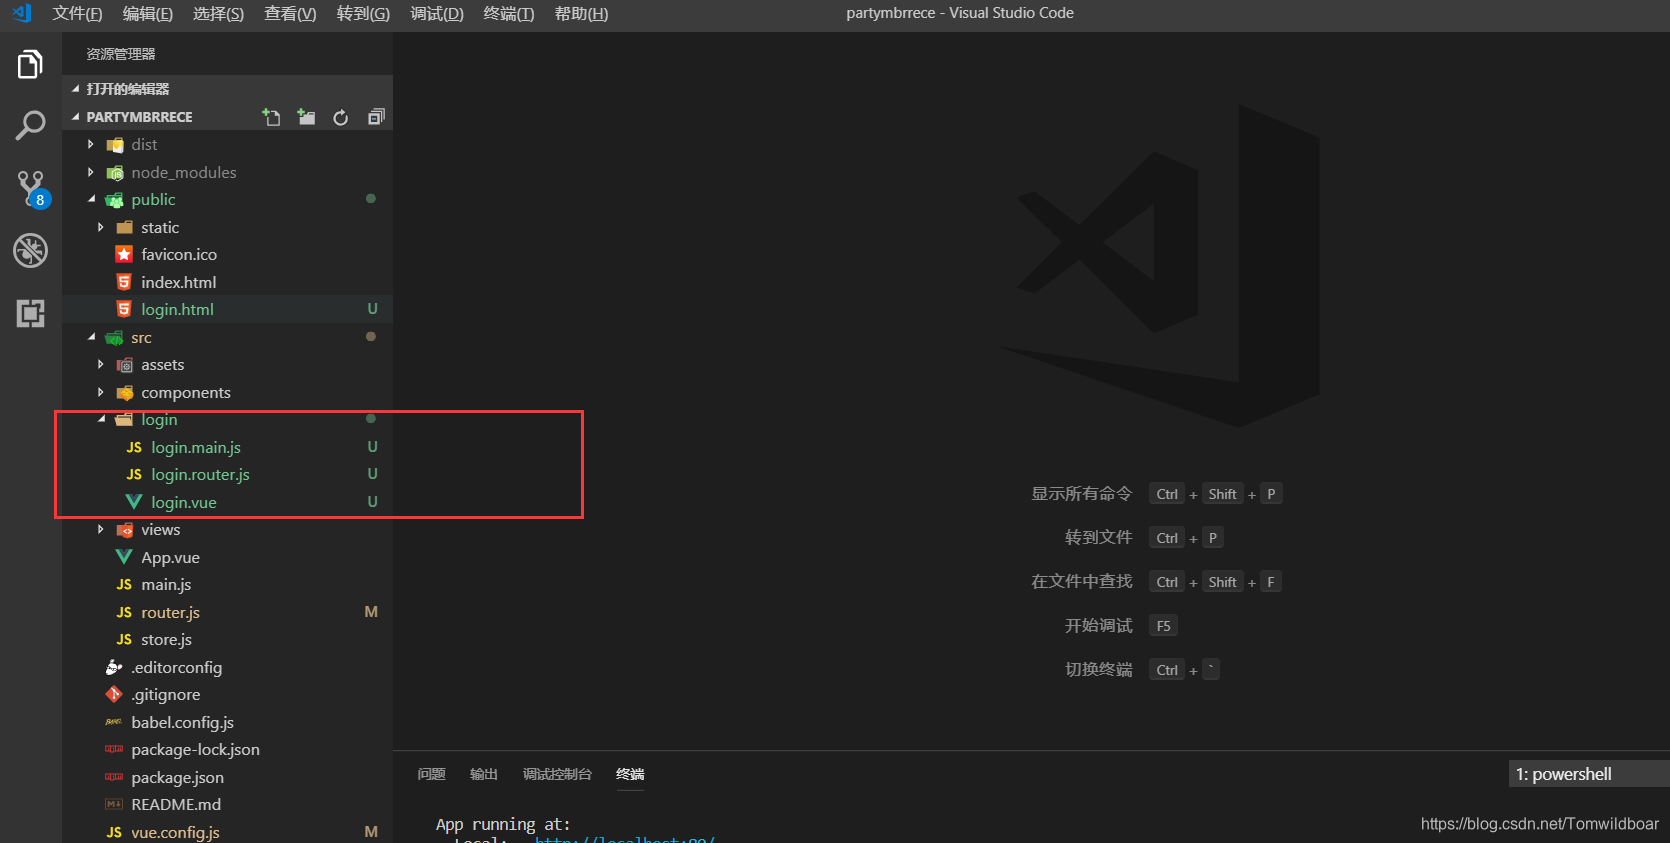Click the editorconfig file icon

[x=114, y=667]
